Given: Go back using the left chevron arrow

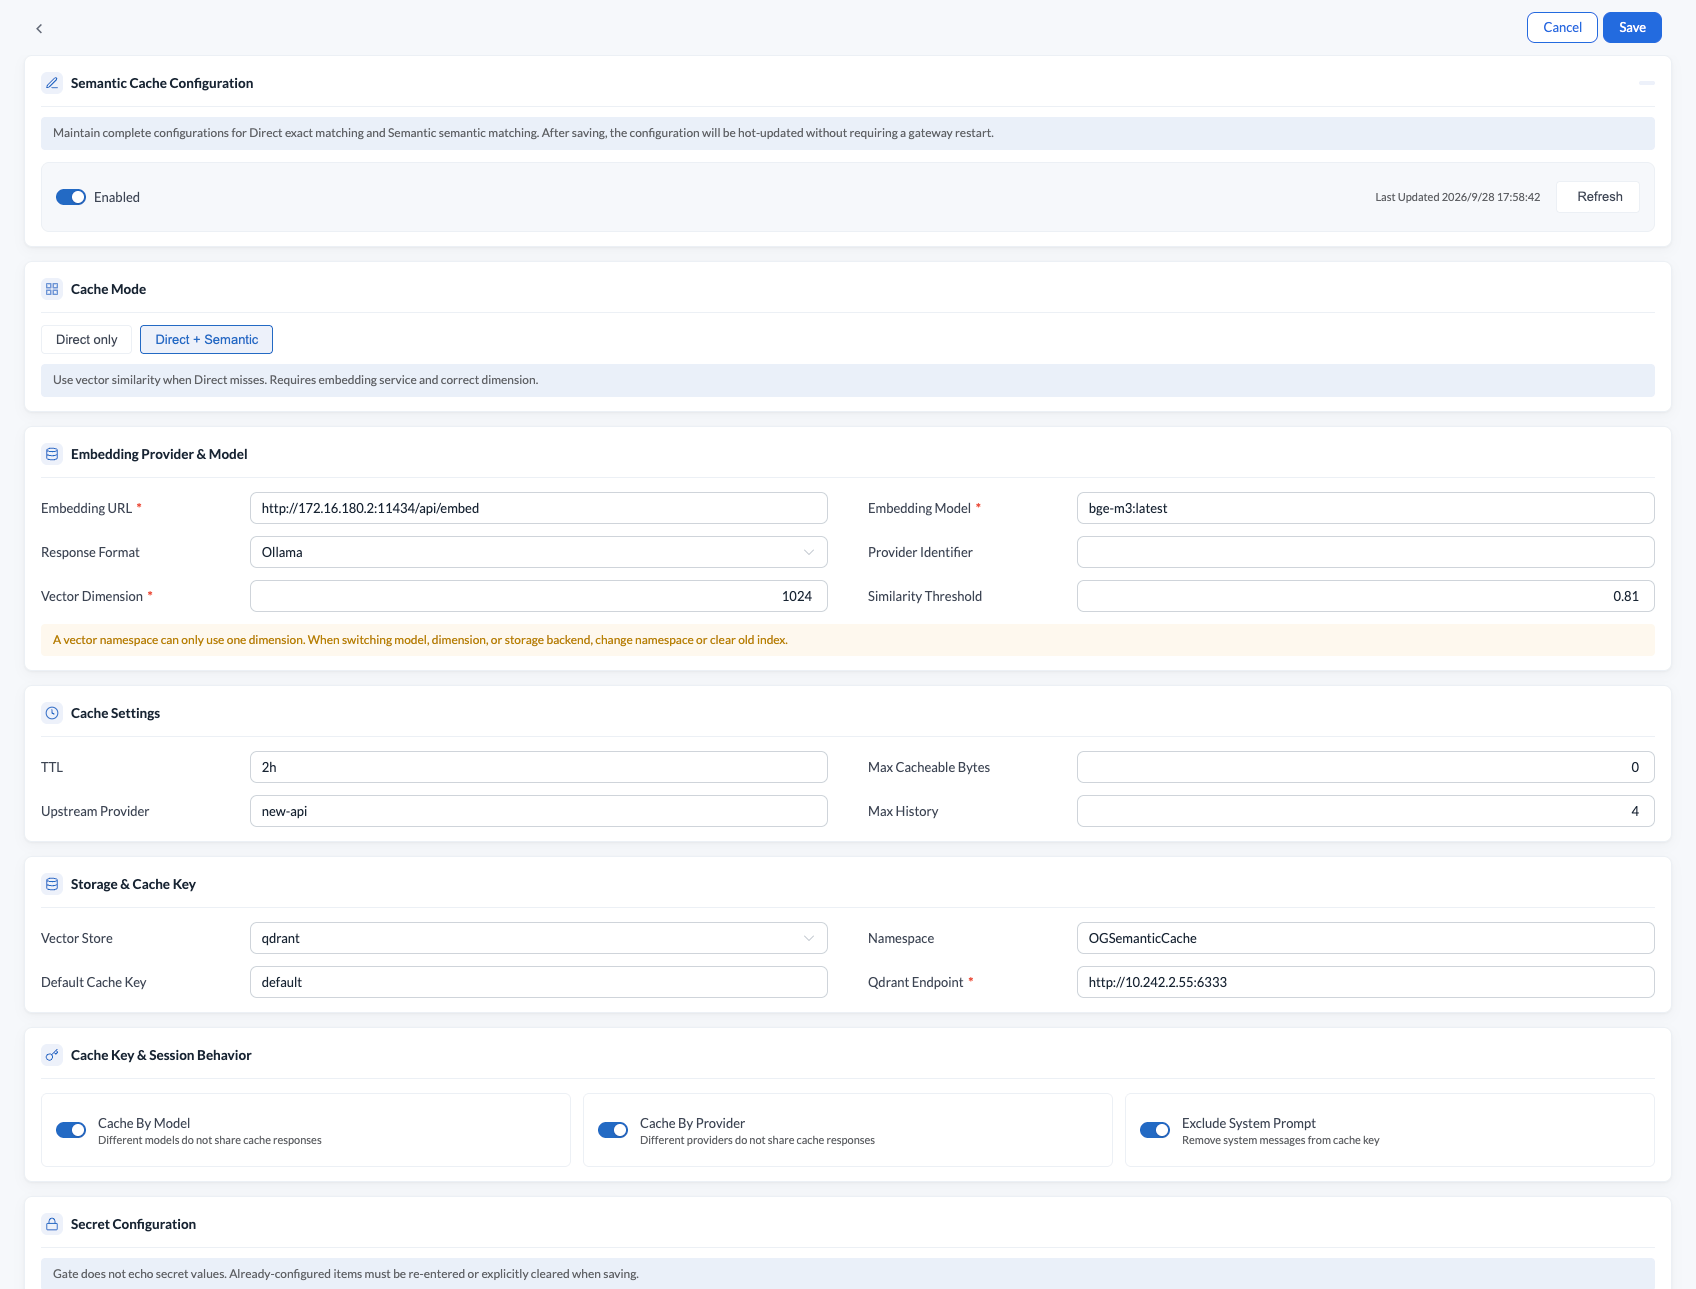Looking at the screenshot, I should pos(39,28).
